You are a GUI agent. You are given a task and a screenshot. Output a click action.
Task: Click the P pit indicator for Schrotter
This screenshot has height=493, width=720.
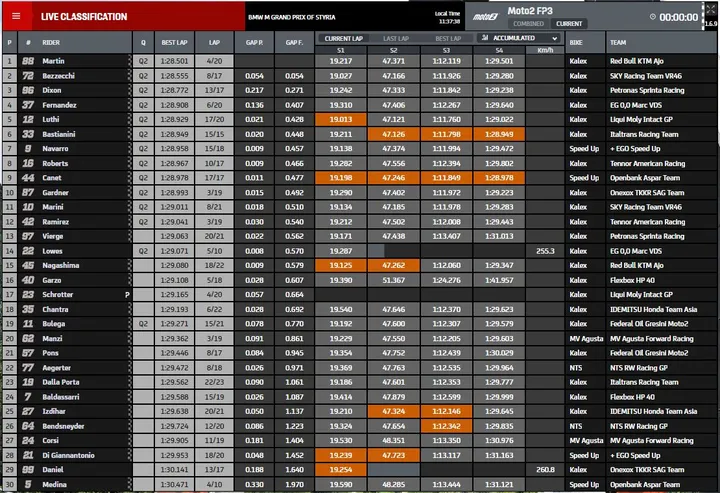pyautogui.click(x=127, y=295)
